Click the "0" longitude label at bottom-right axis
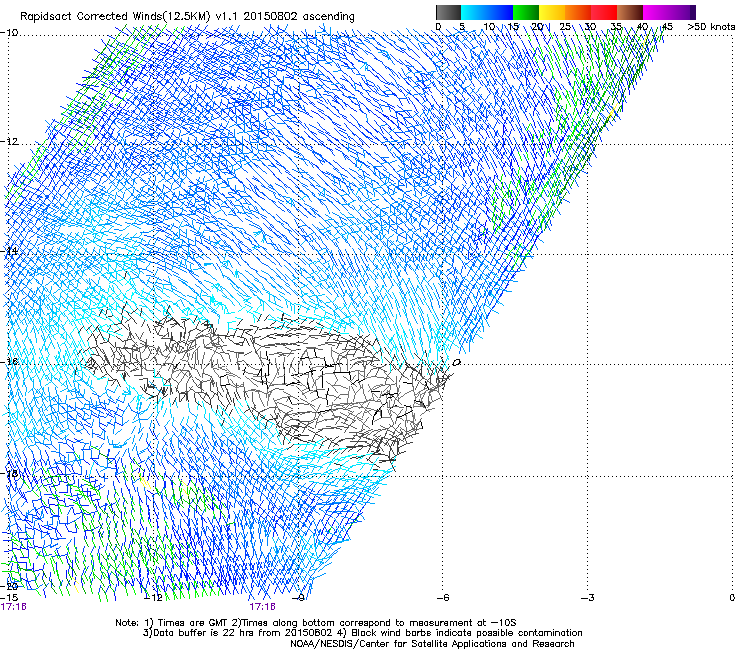 point(732,598)
